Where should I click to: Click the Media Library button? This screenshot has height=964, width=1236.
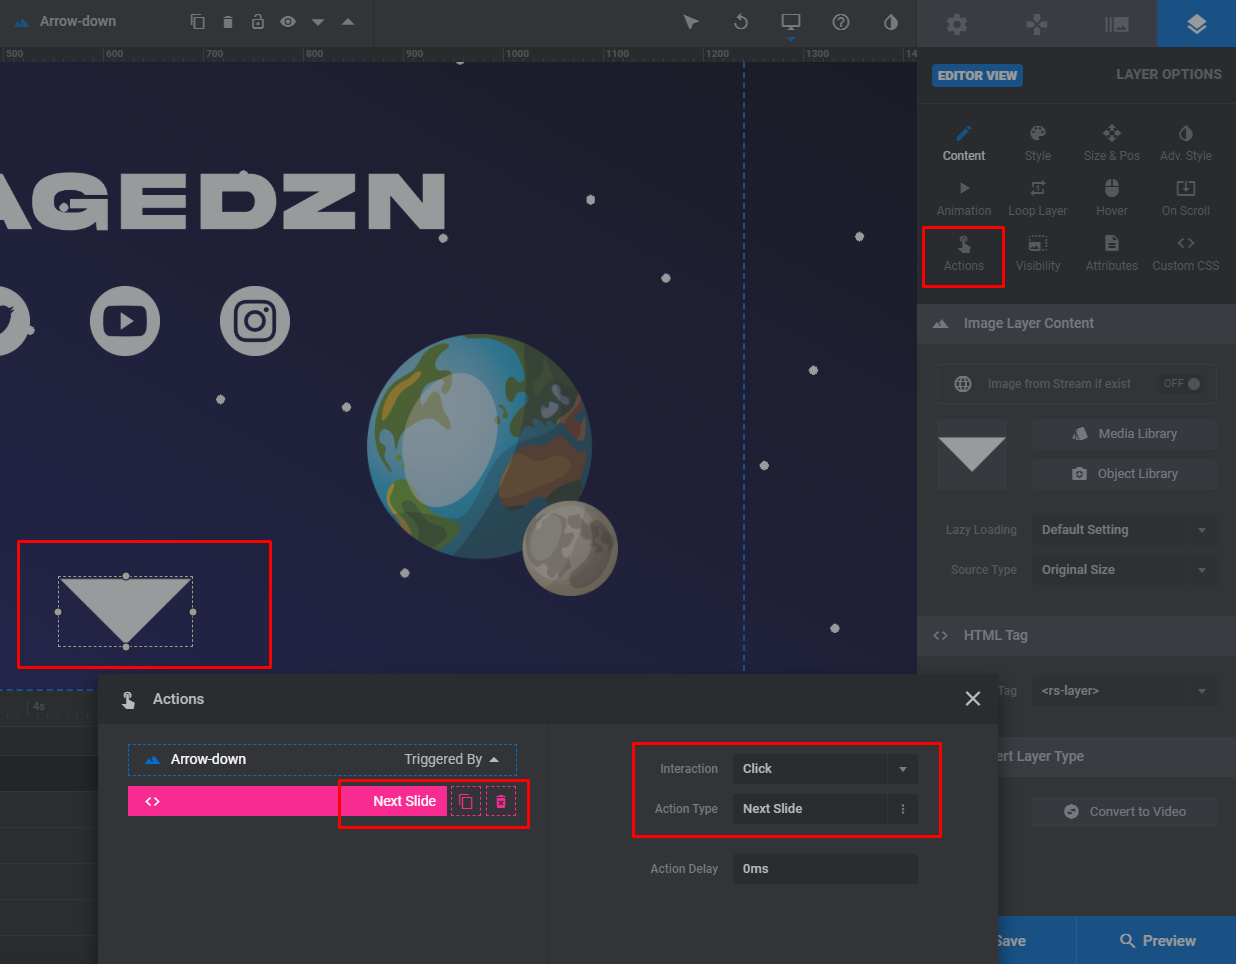coord(1124,434)
